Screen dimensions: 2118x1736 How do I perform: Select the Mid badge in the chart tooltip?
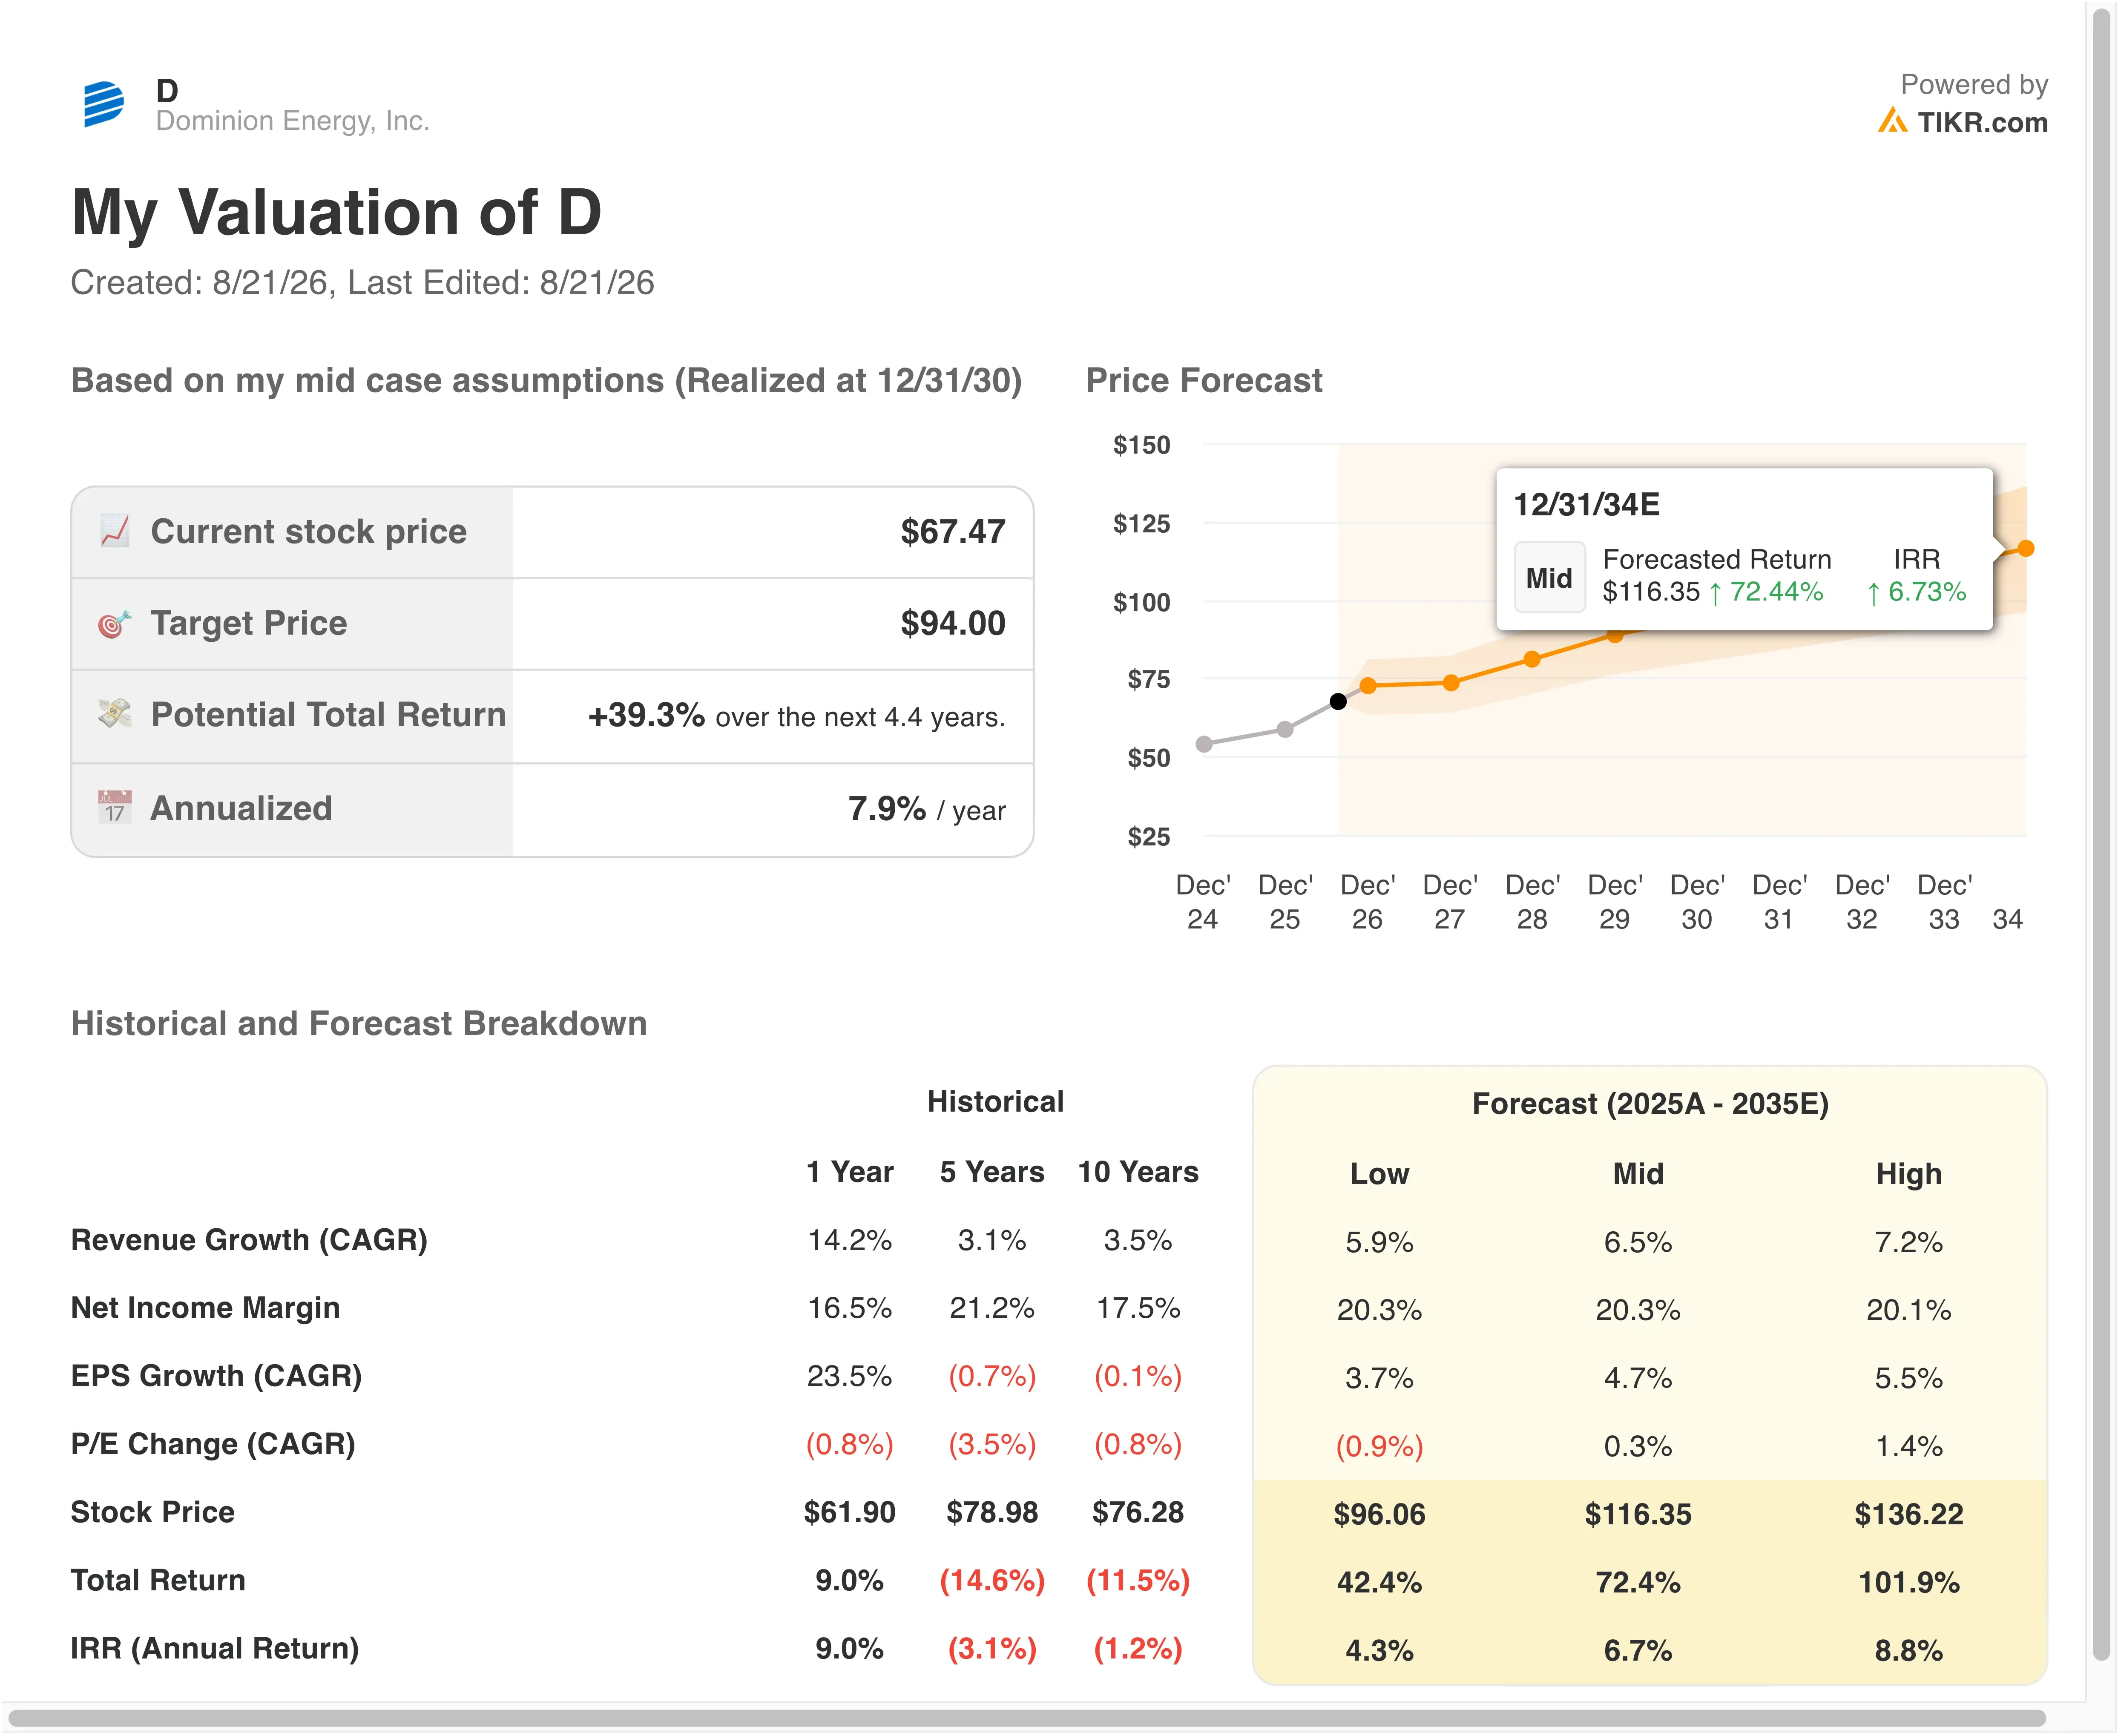pos(1549,577)
